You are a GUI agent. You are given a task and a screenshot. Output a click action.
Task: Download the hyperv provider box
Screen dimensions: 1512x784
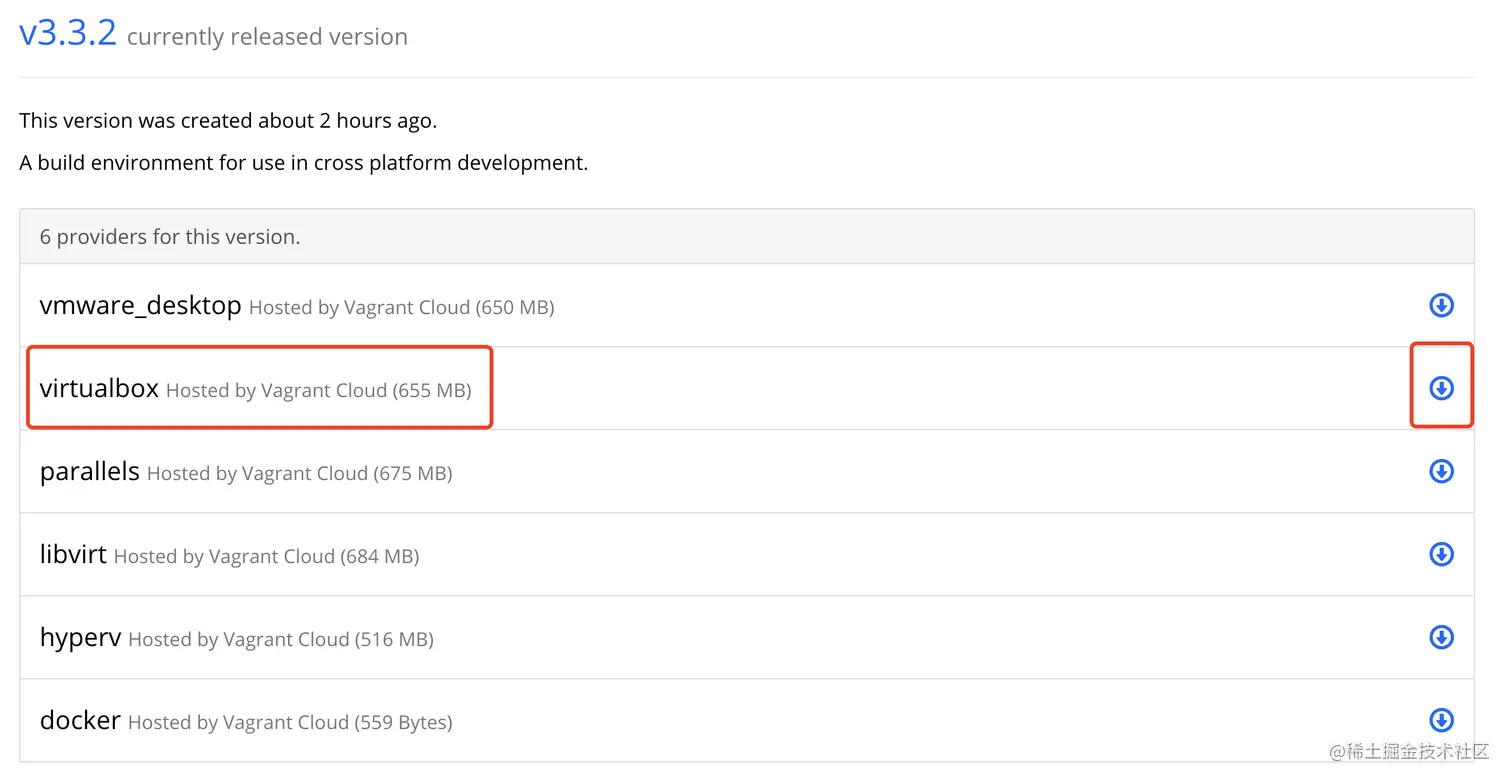[1441, 637]
